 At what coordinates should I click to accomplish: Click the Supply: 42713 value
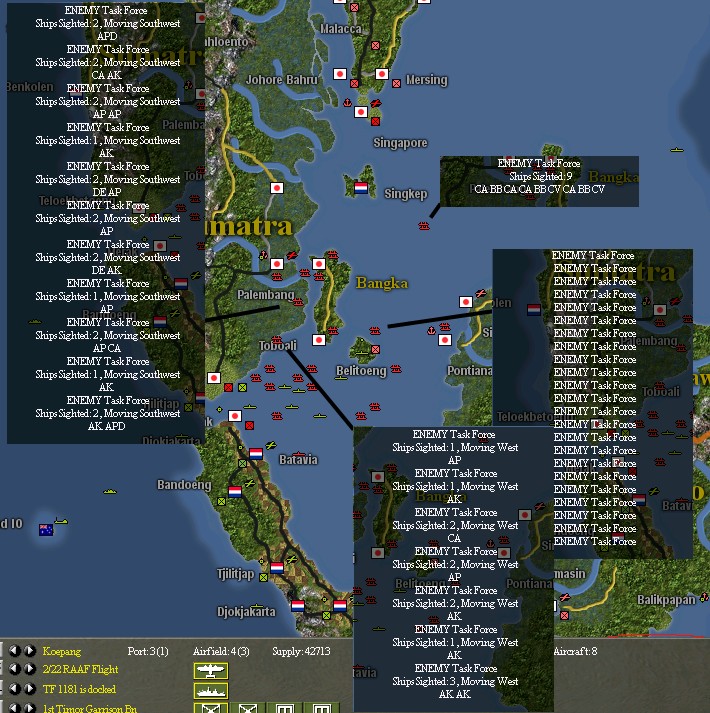pos(301,651)
